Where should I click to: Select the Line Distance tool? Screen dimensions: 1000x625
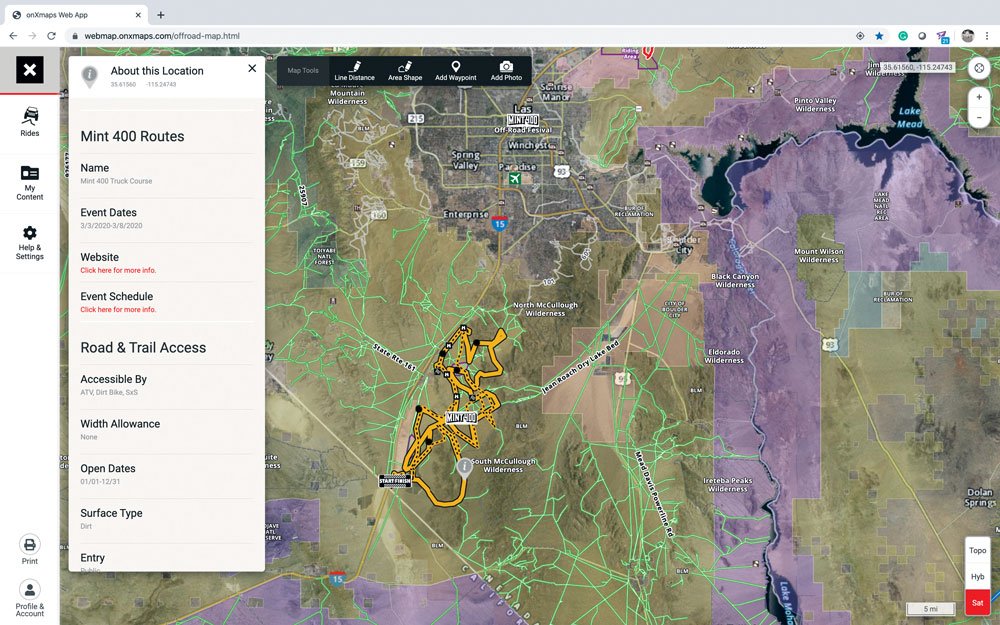[x=355, y=71]
